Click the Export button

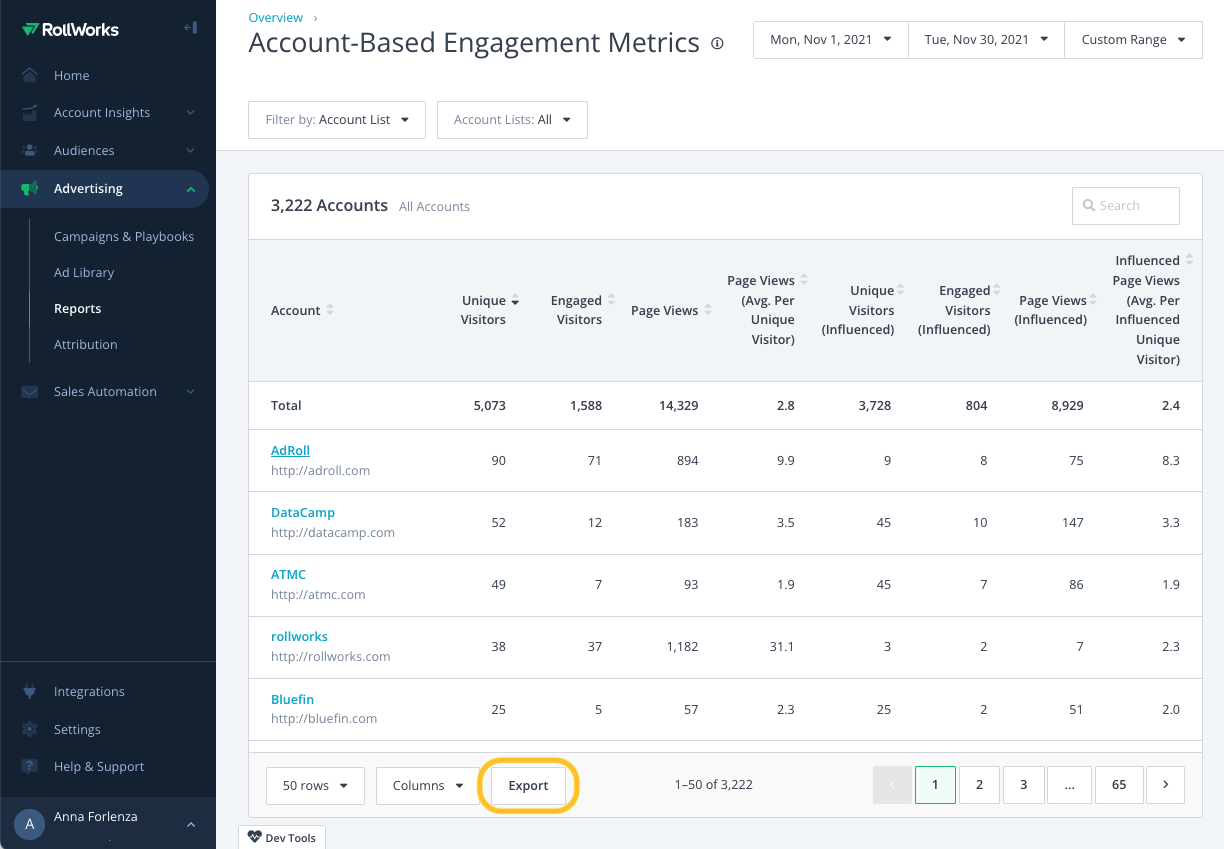[x=528, y=786]
